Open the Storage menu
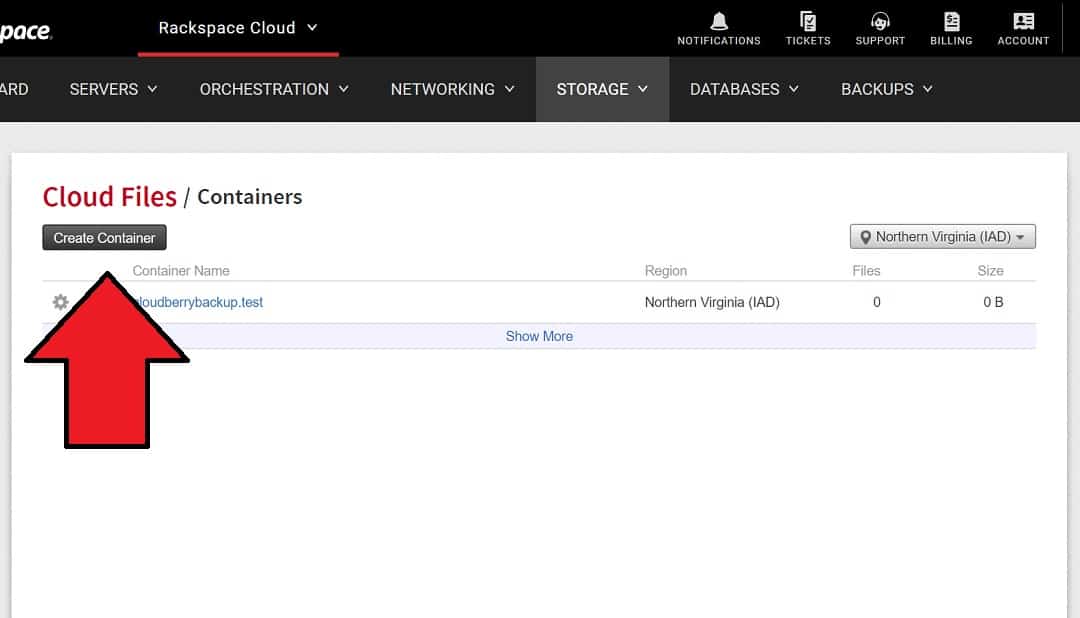 (602, 89)
